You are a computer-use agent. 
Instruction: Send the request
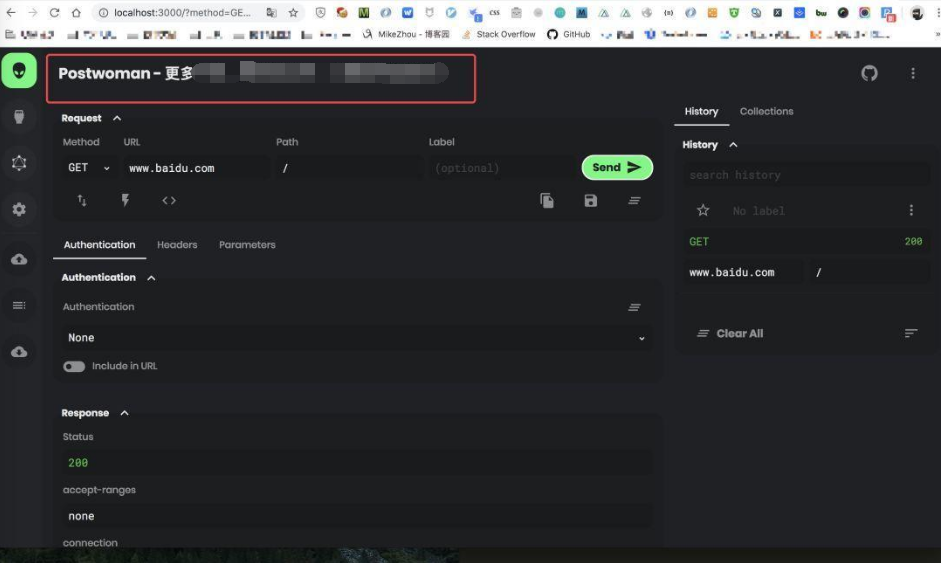click(617, 167)
